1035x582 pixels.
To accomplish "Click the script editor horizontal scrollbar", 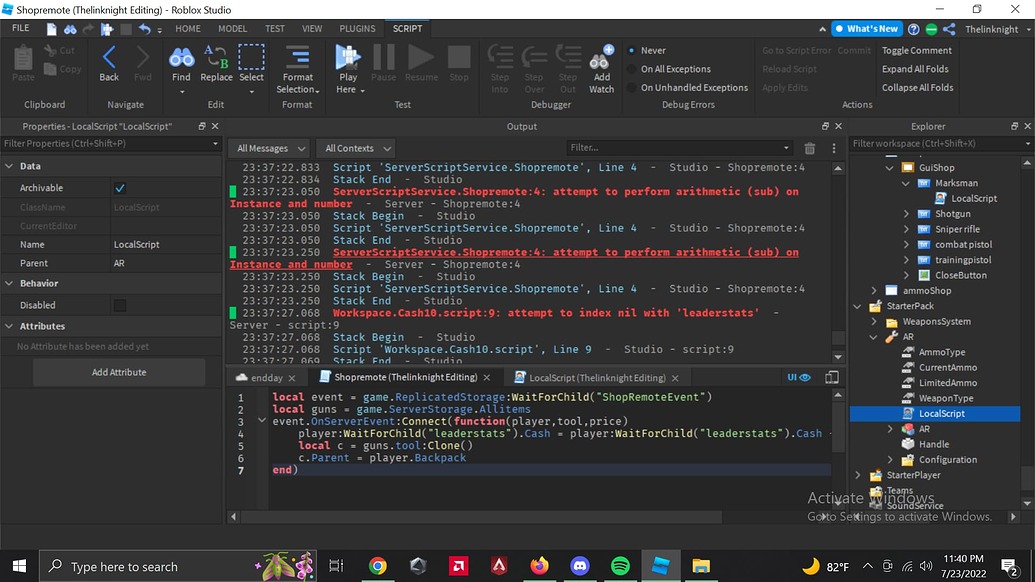I will (x=480, y=517).
